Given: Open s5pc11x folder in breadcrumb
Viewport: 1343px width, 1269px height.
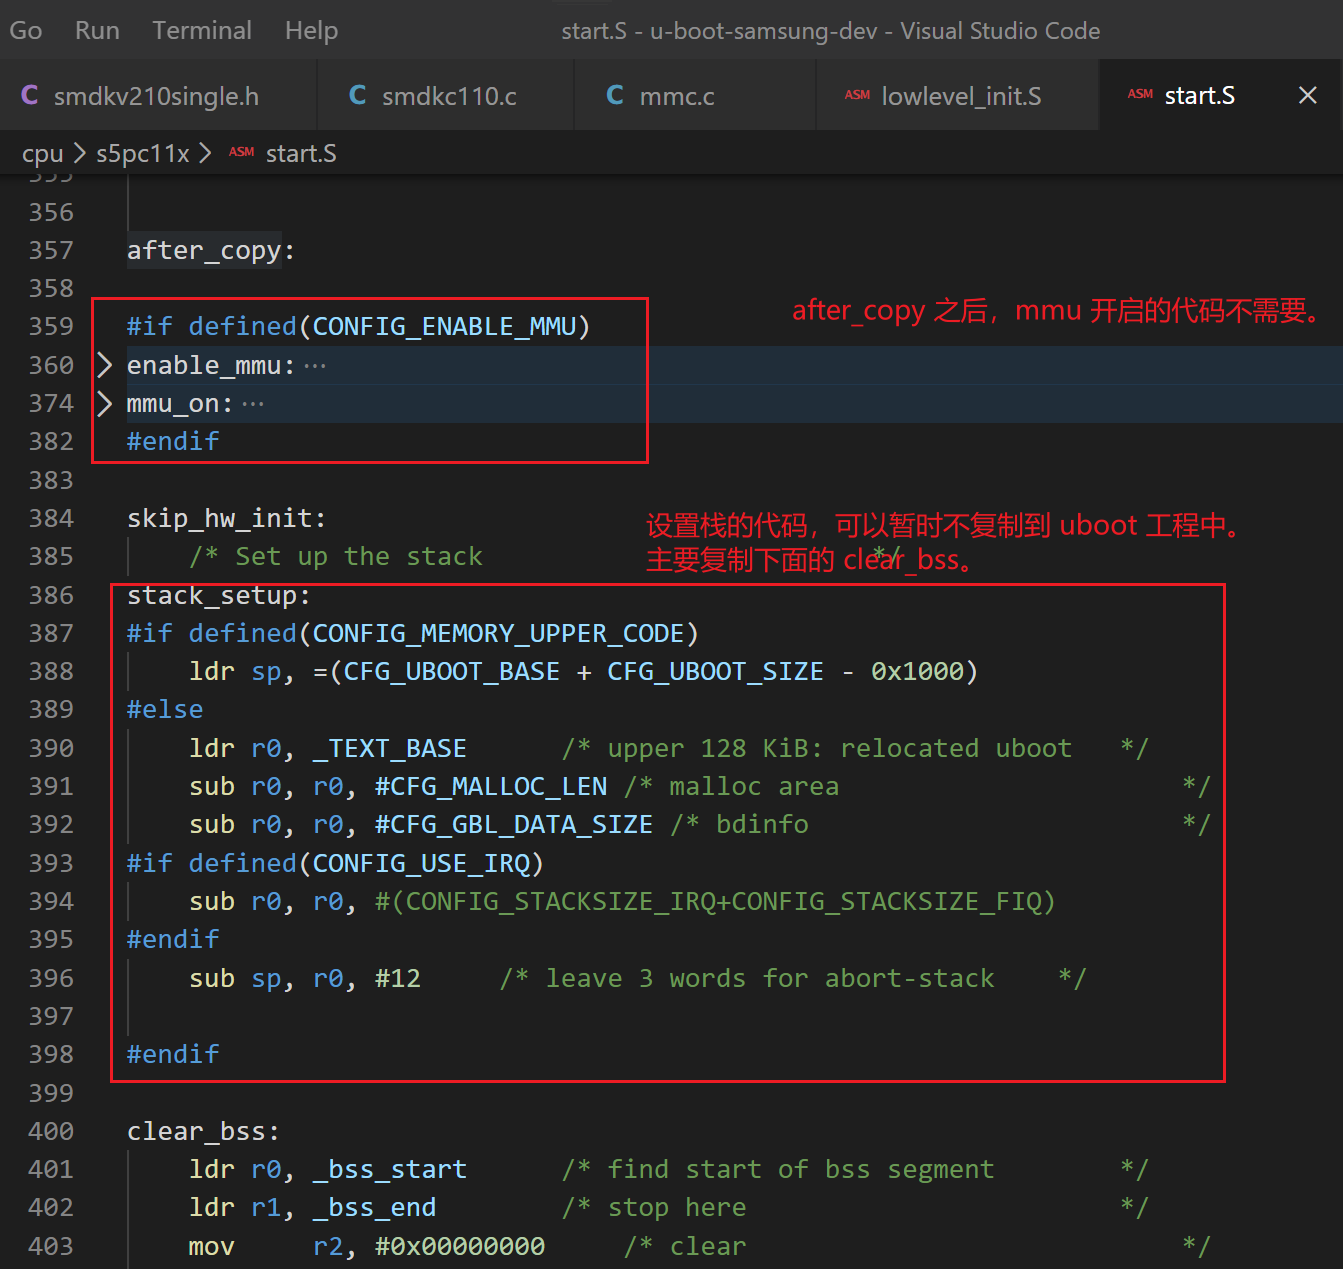Looking at the screenshot, I should click(x=142, y=154).
